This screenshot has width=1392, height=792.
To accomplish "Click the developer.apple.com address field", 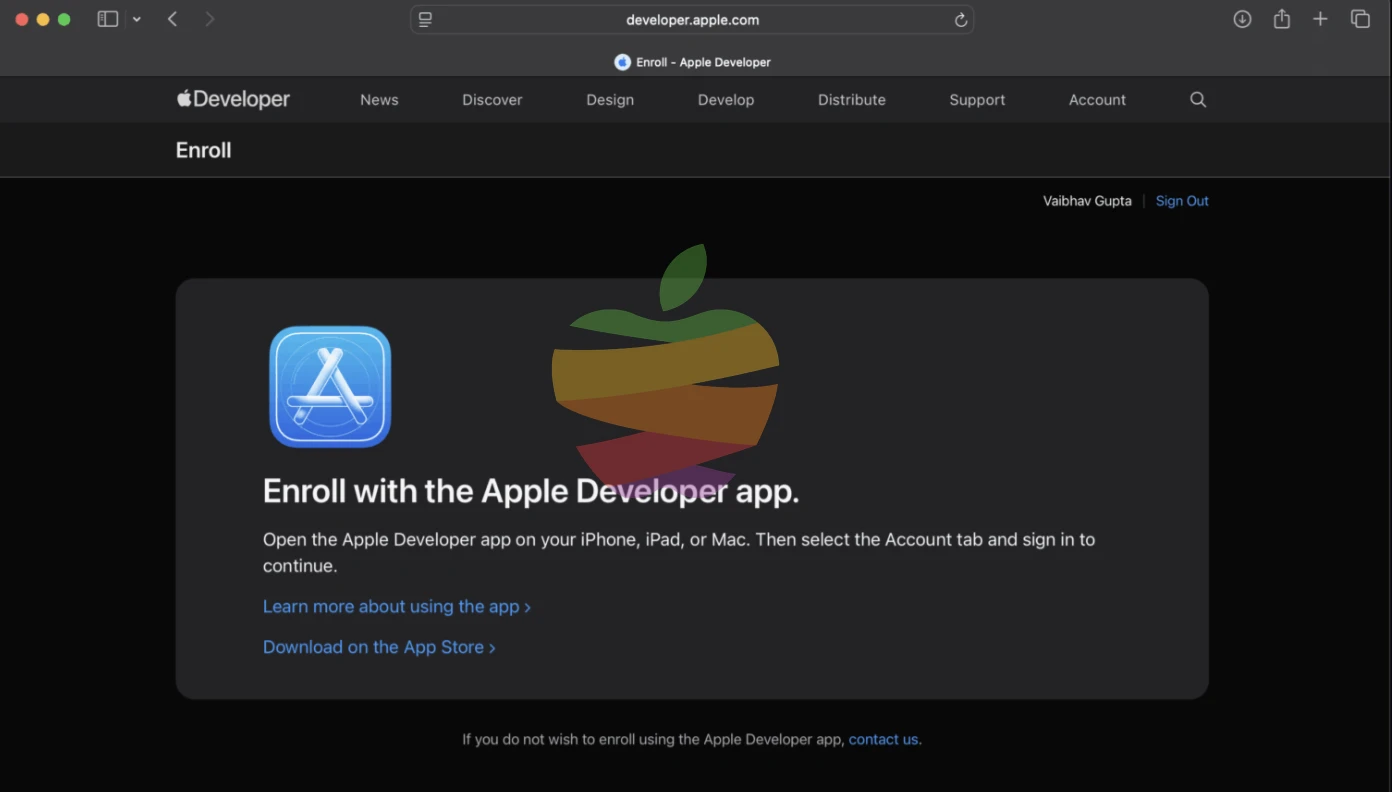I will (x=692, y=20).
